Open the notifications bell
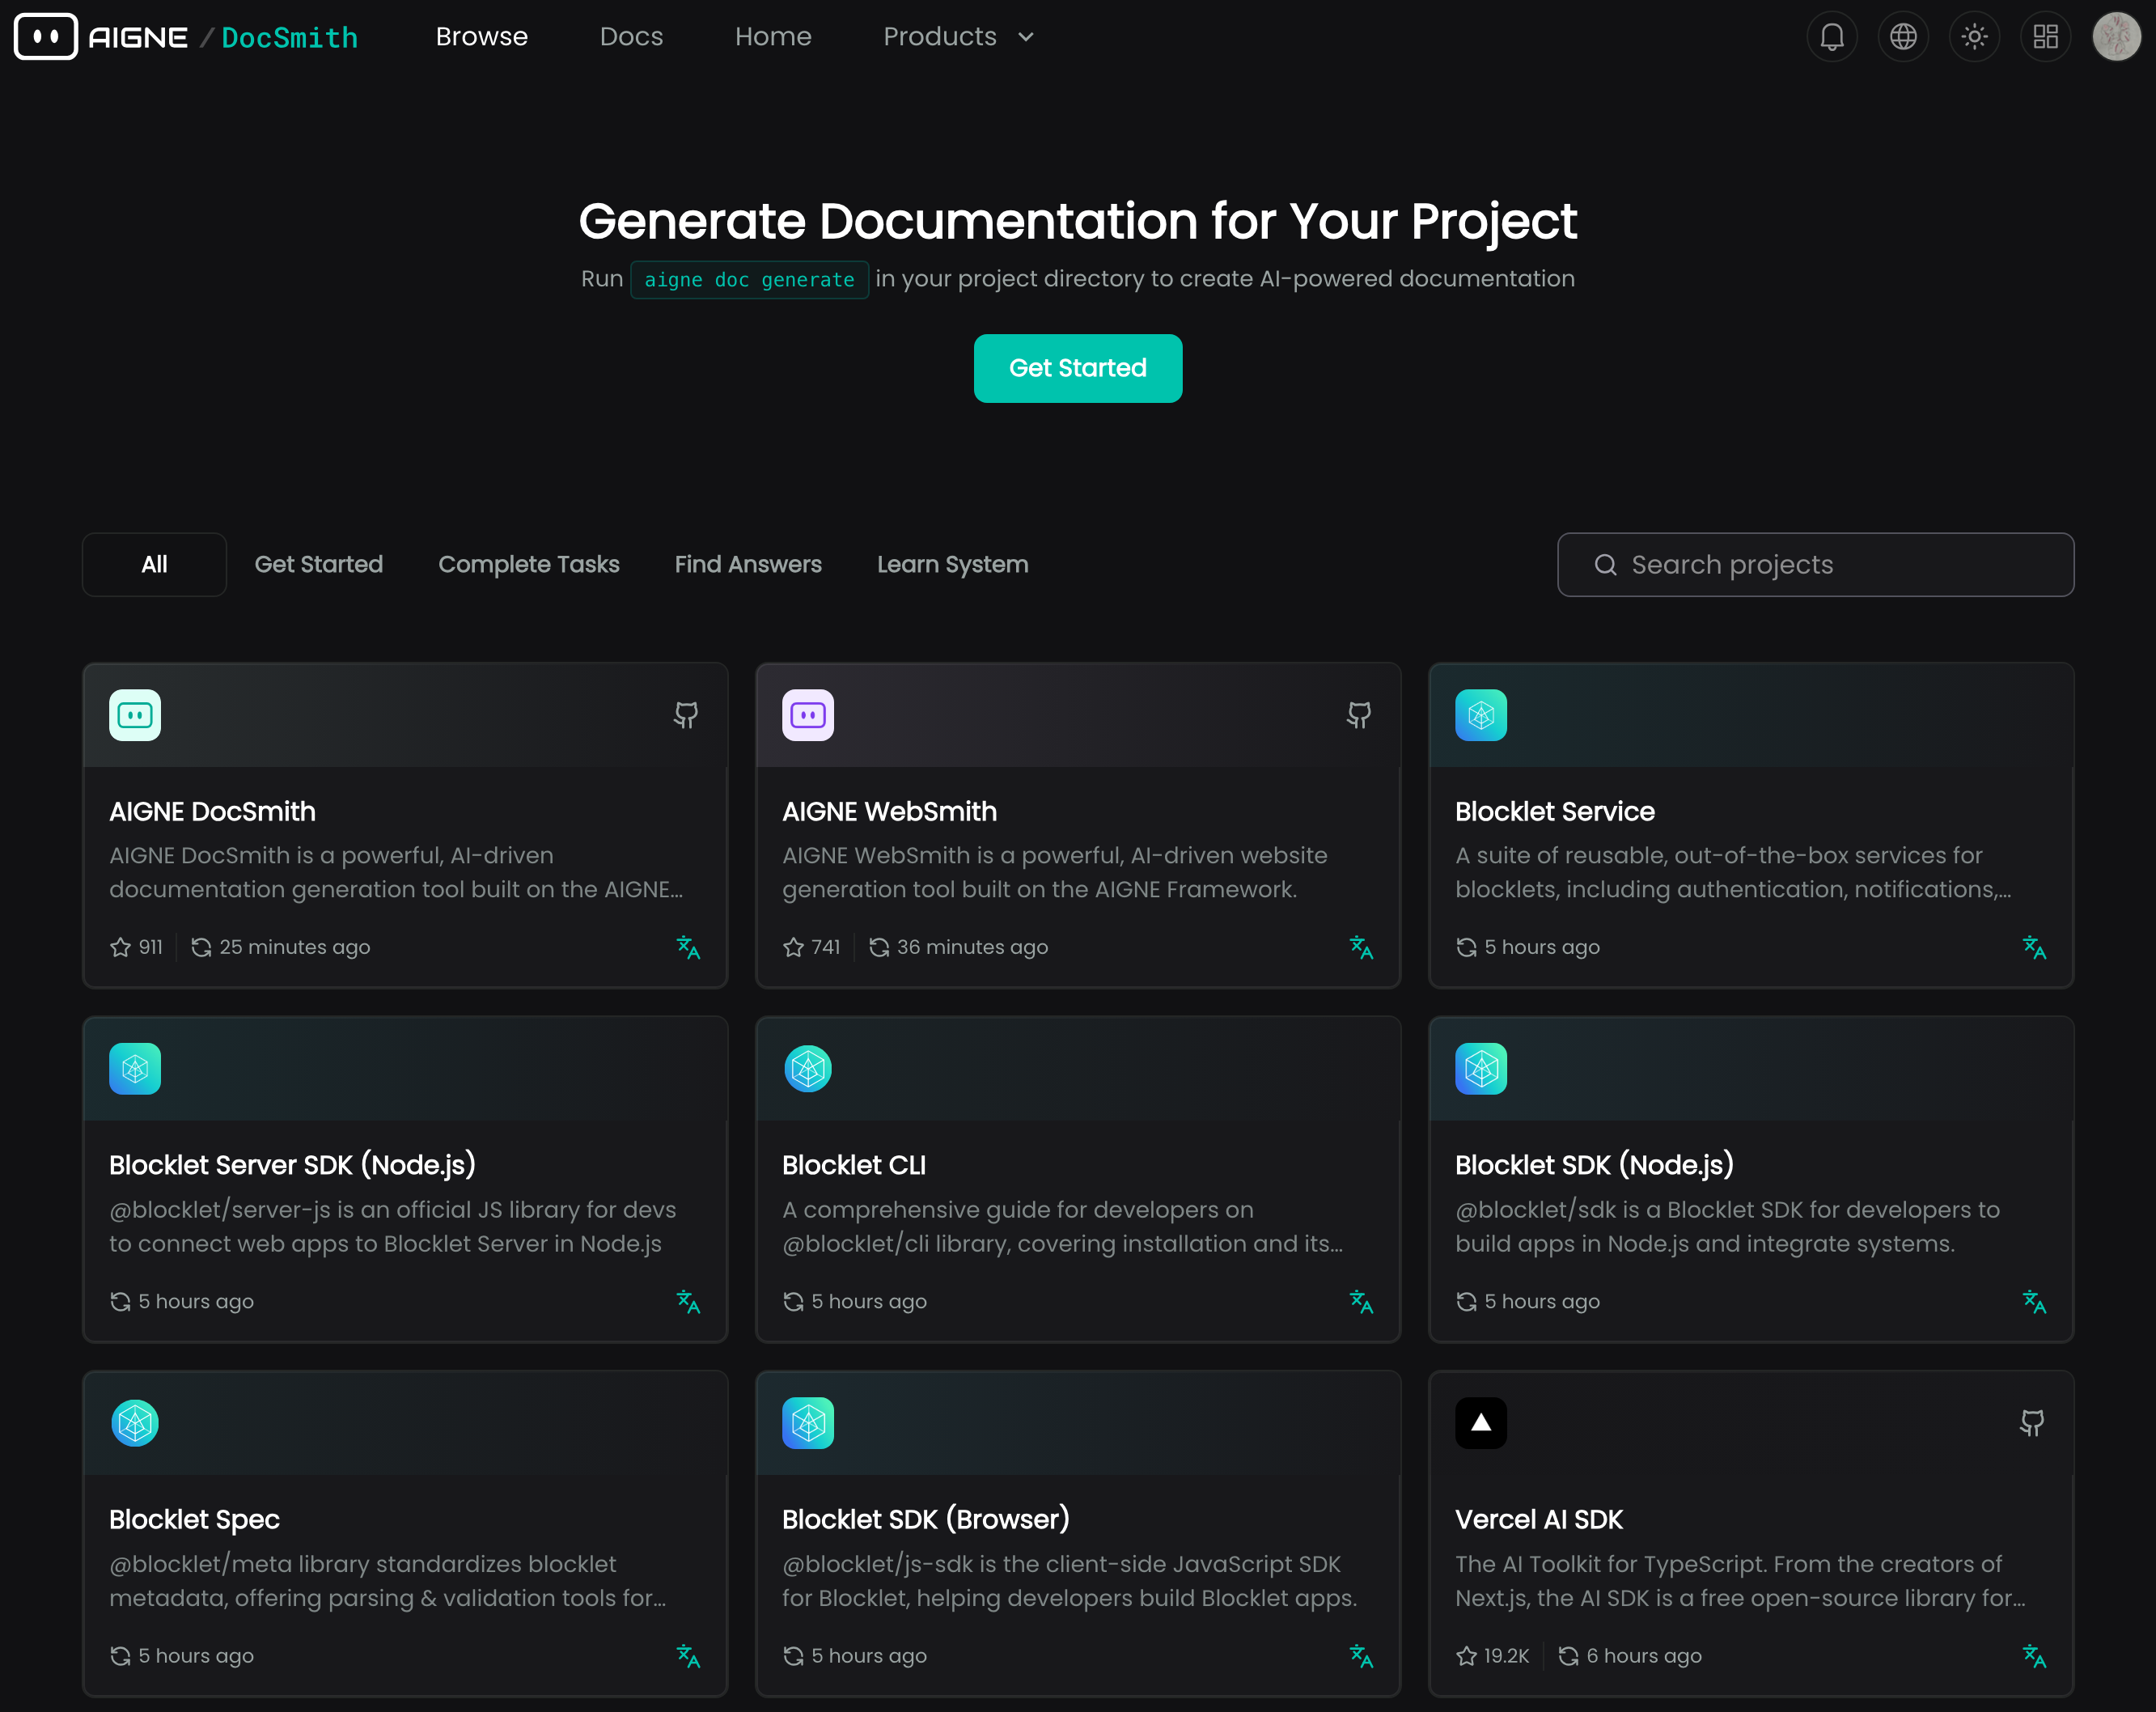Screen dimensions: 2156x1712 1831,37
